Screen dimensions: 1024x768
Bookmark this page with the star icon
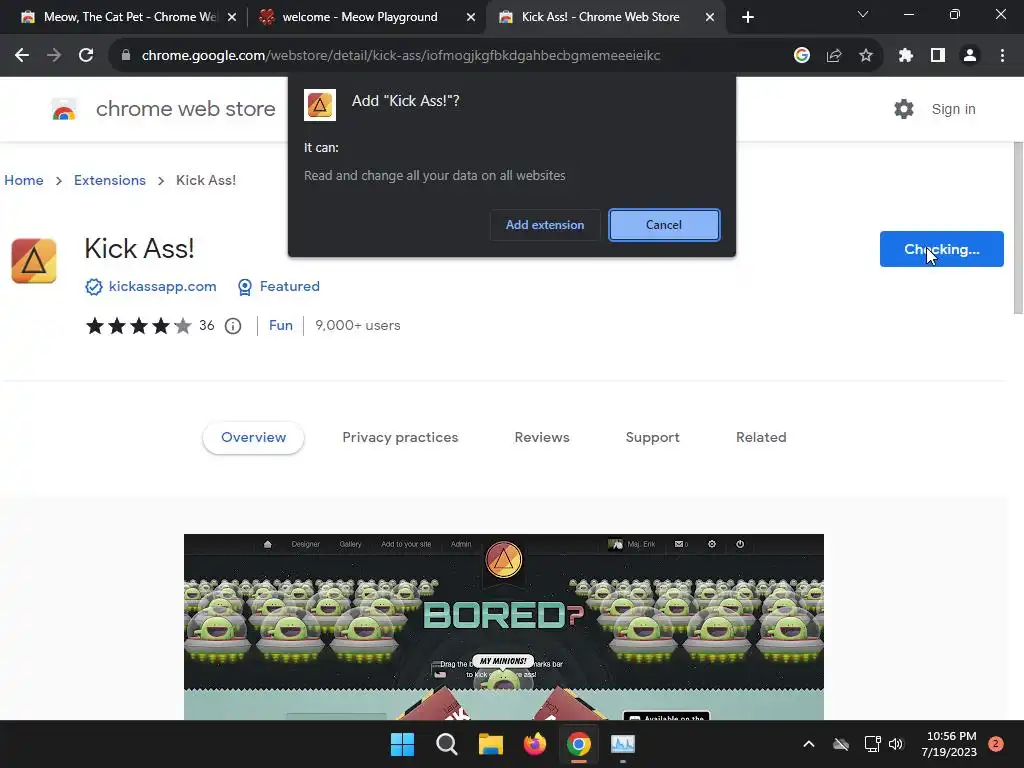865,56
